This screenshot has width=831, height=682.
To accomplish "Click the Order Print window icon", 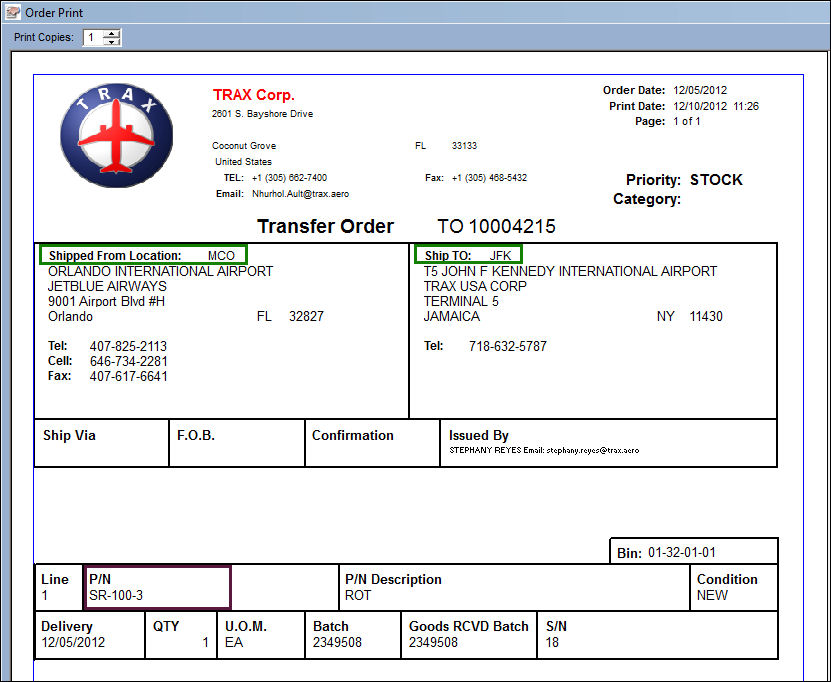I will [12, 12].
